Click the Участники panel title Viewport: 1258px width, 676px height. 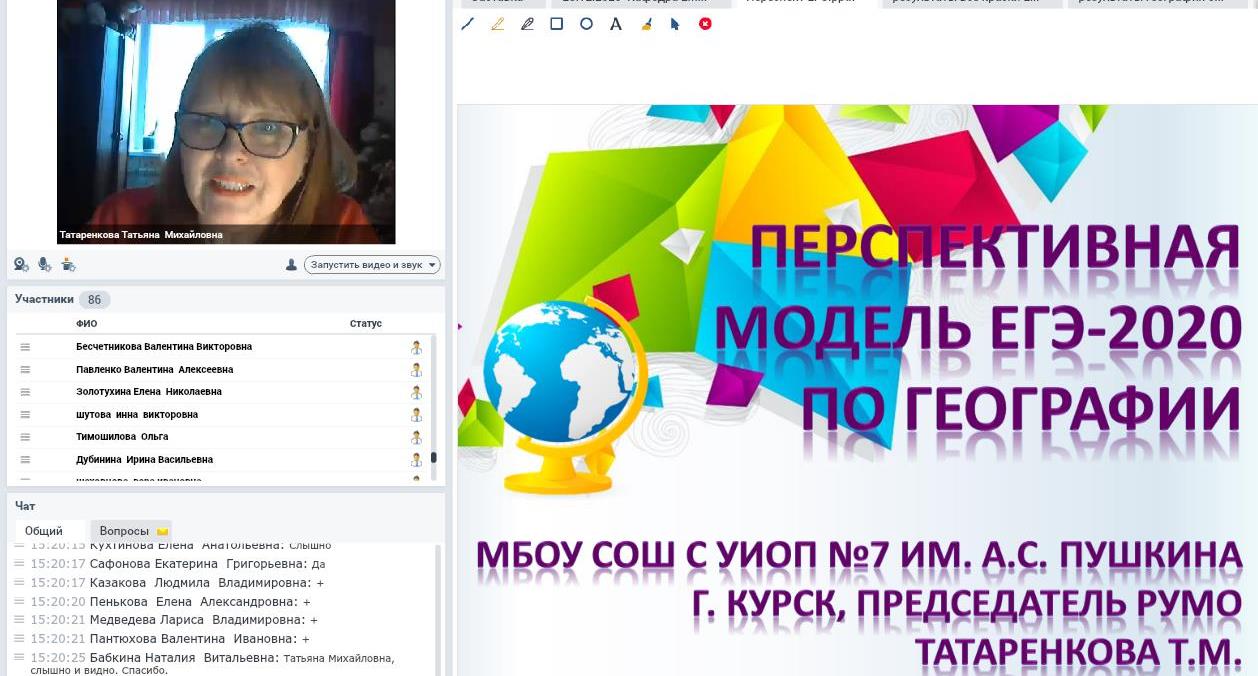point(44,299)
